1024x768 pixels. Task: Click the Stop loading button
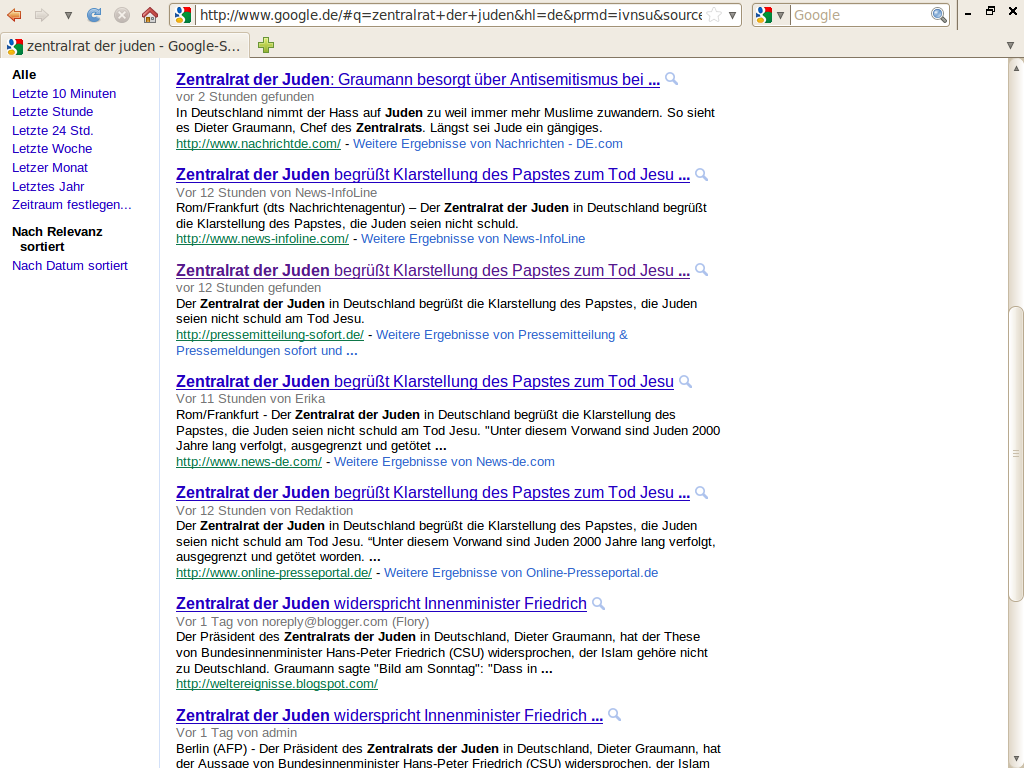click(121, 14)
